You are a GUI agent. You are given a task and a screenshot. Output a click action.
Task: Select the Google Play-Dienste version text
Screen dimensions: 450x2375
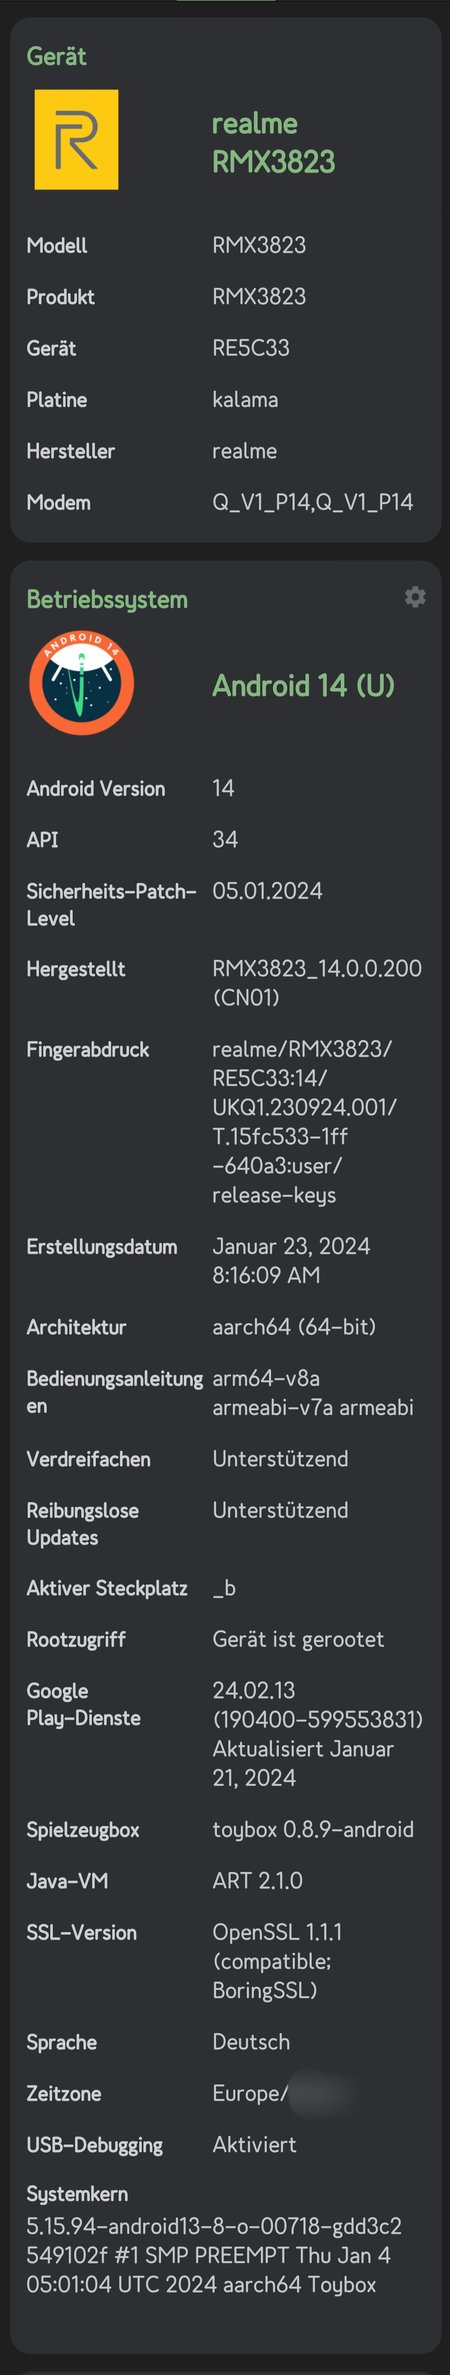click(317, 1734)
